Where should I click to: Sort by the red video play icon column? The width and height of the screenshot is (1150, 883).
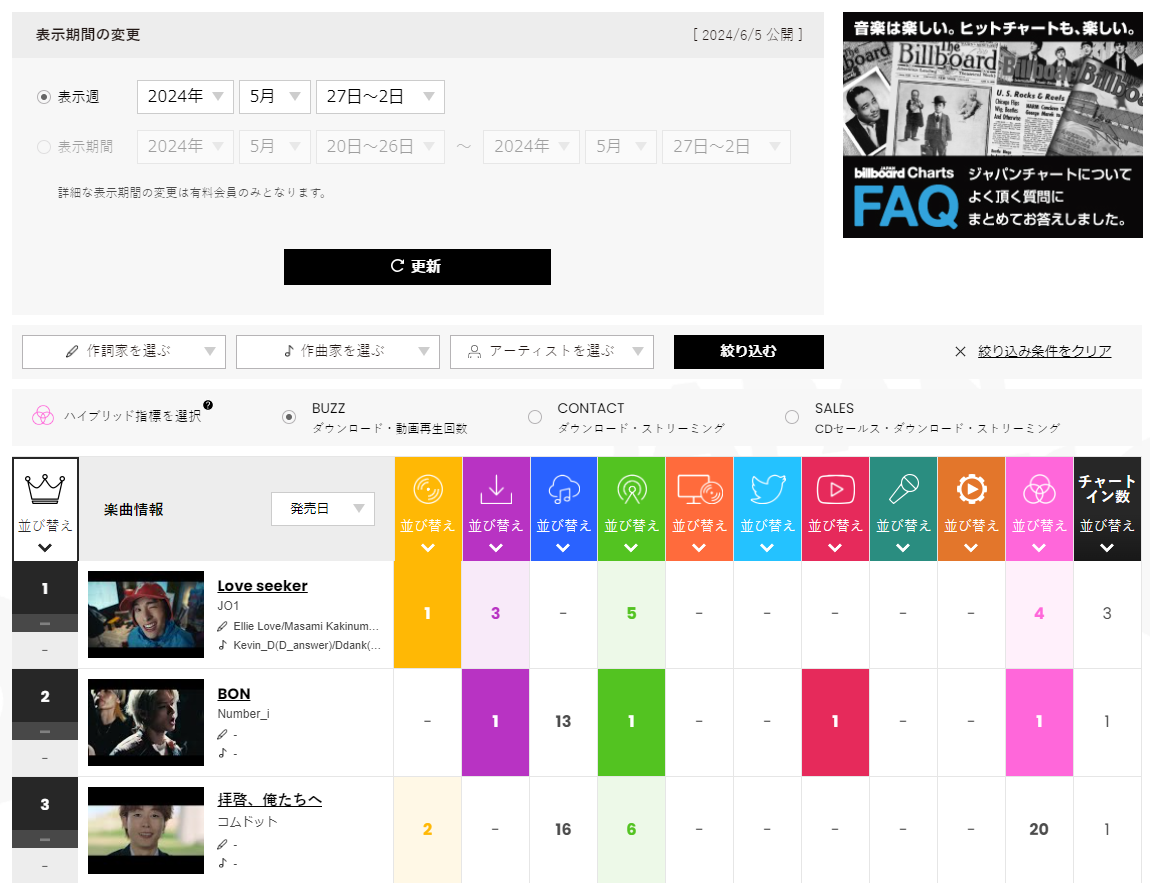coord(835,509)
